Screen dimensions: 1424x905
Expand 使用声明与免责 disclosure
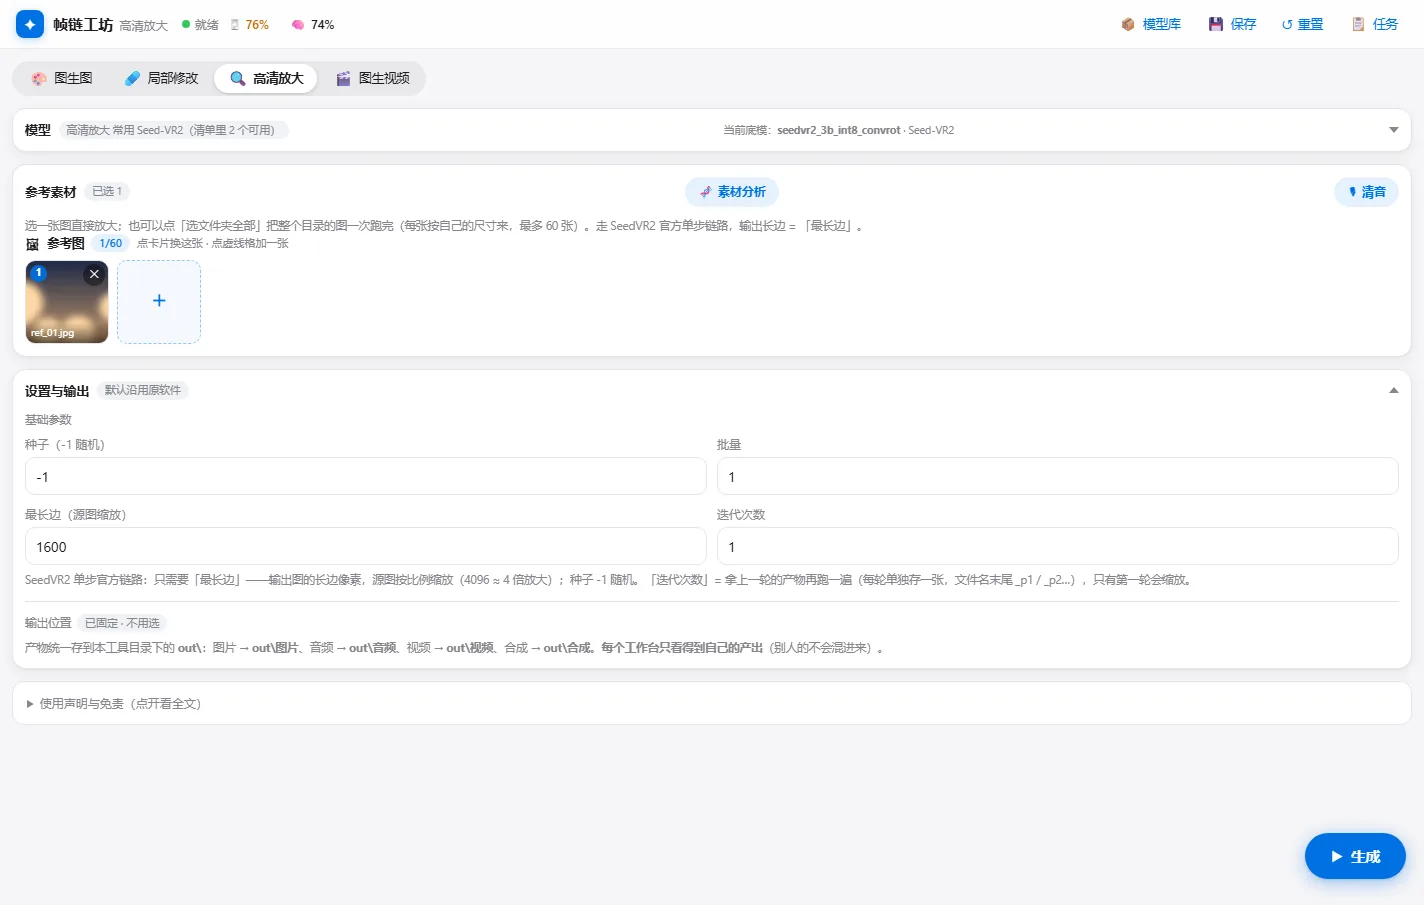click(113, 704)
